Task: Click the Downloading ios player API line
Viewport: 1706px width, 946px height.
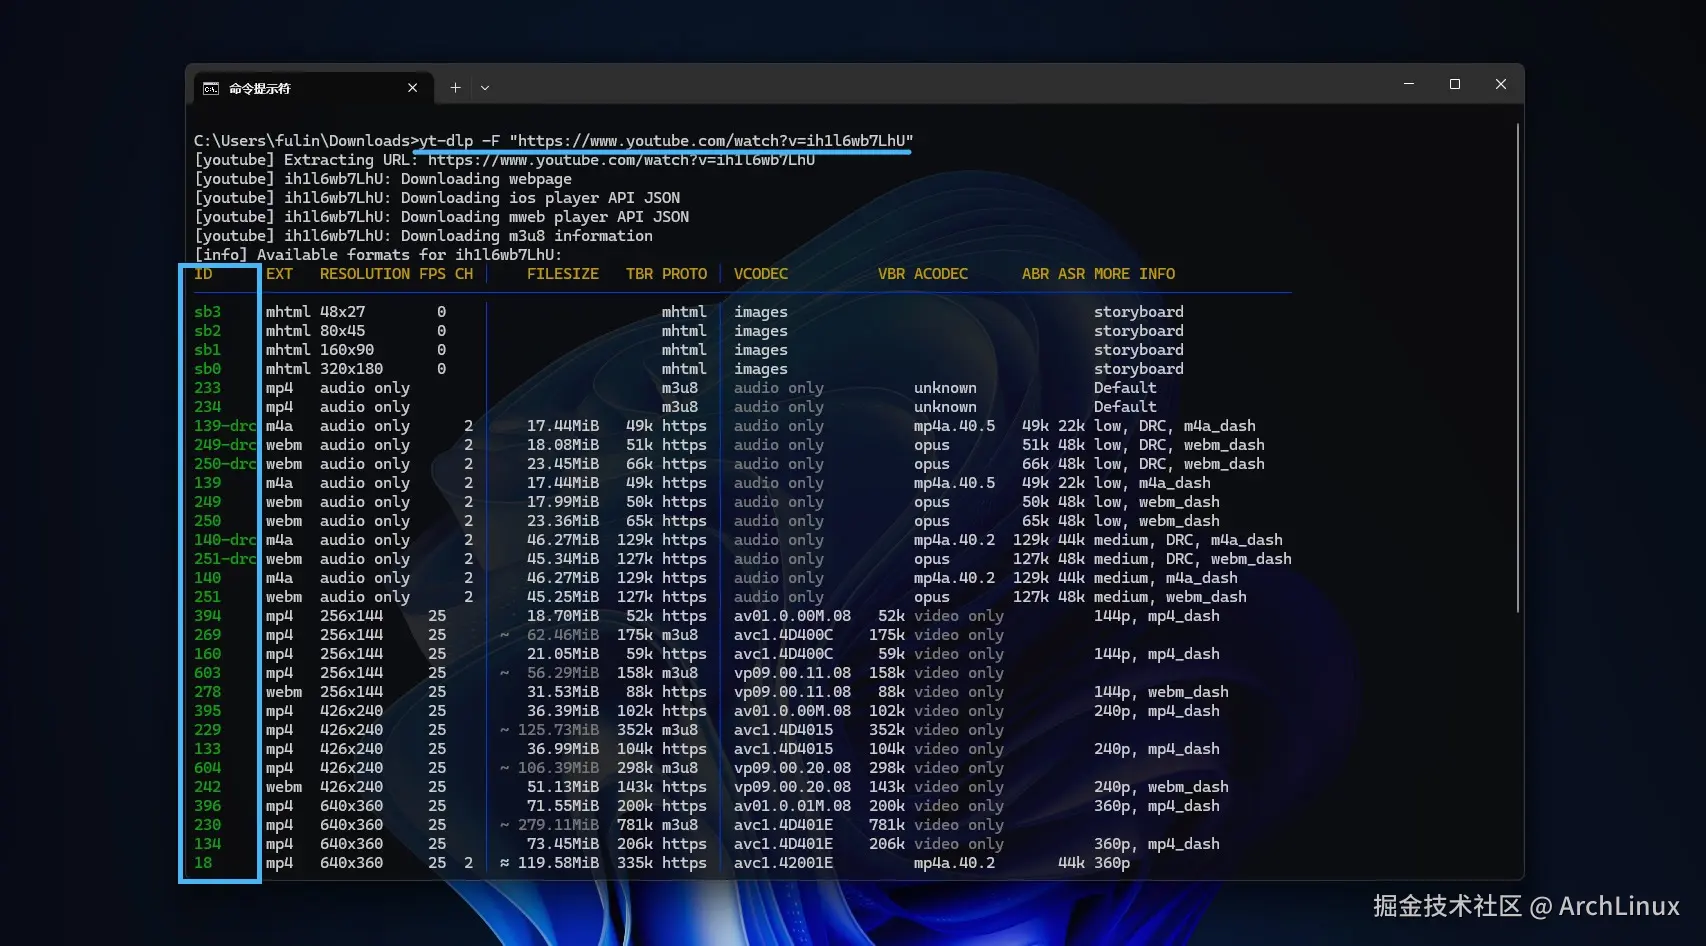Action: (x=437, y=198)
